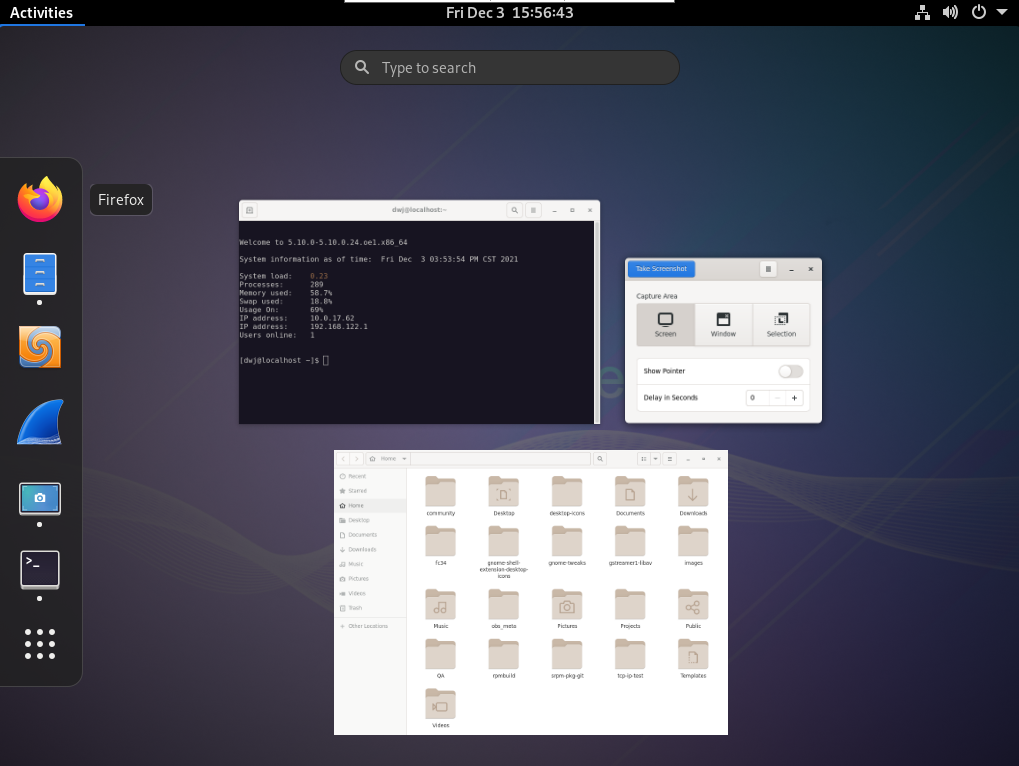Open the Files app in the dock
The width and height of the screenshot is (1019, 766).
(40, 273)
